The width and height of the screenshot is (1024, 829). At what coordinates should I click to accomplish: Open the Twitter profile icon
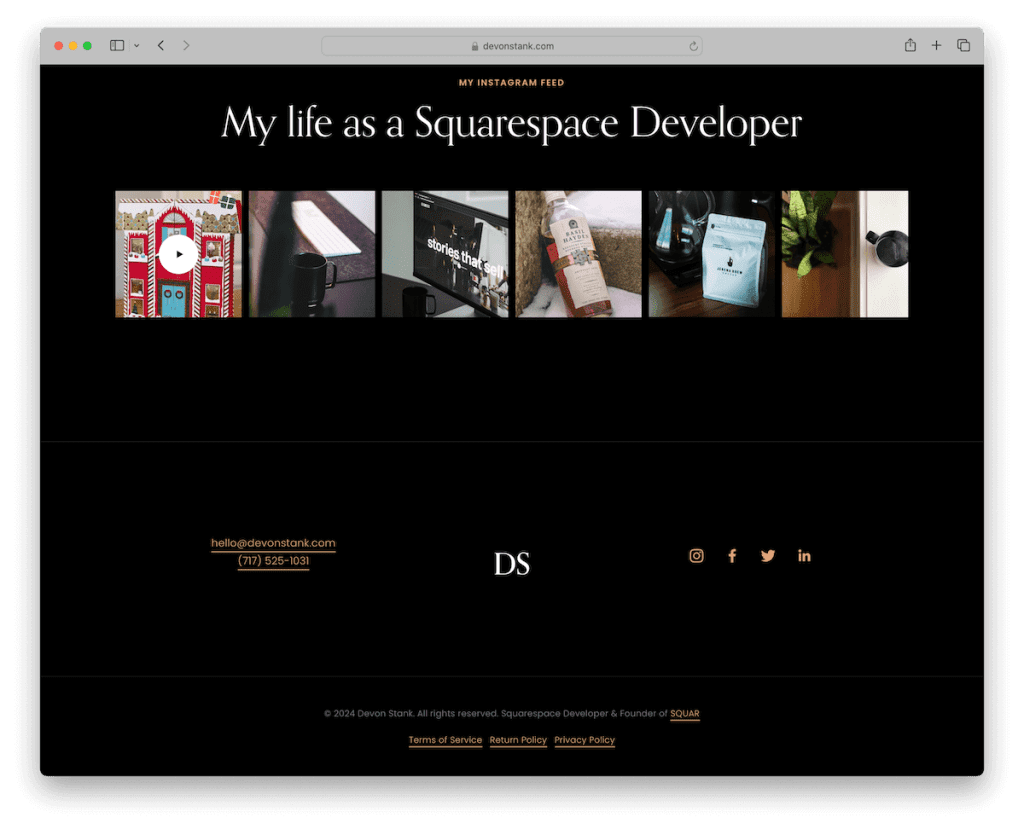click(768, 555)
